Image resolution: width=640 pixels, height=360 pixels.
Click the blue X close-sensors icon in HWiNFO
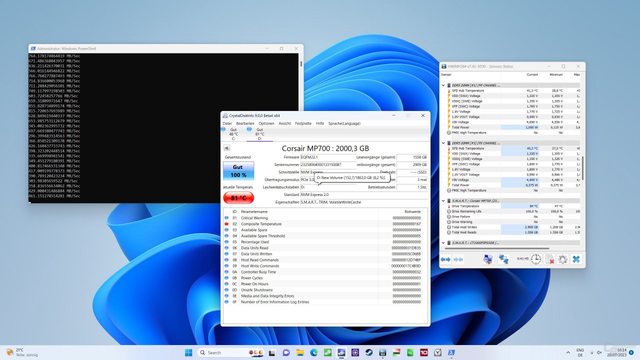coord(576,259)
